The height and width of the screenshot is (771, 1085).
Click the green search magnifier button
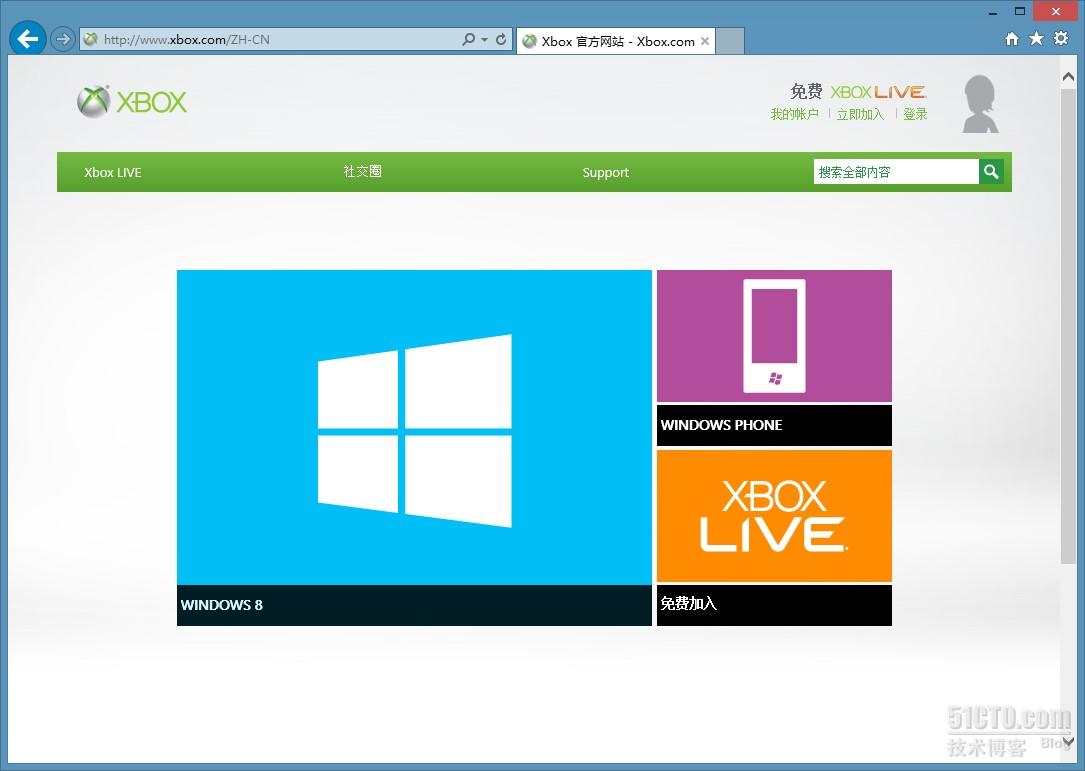[991, 172]
